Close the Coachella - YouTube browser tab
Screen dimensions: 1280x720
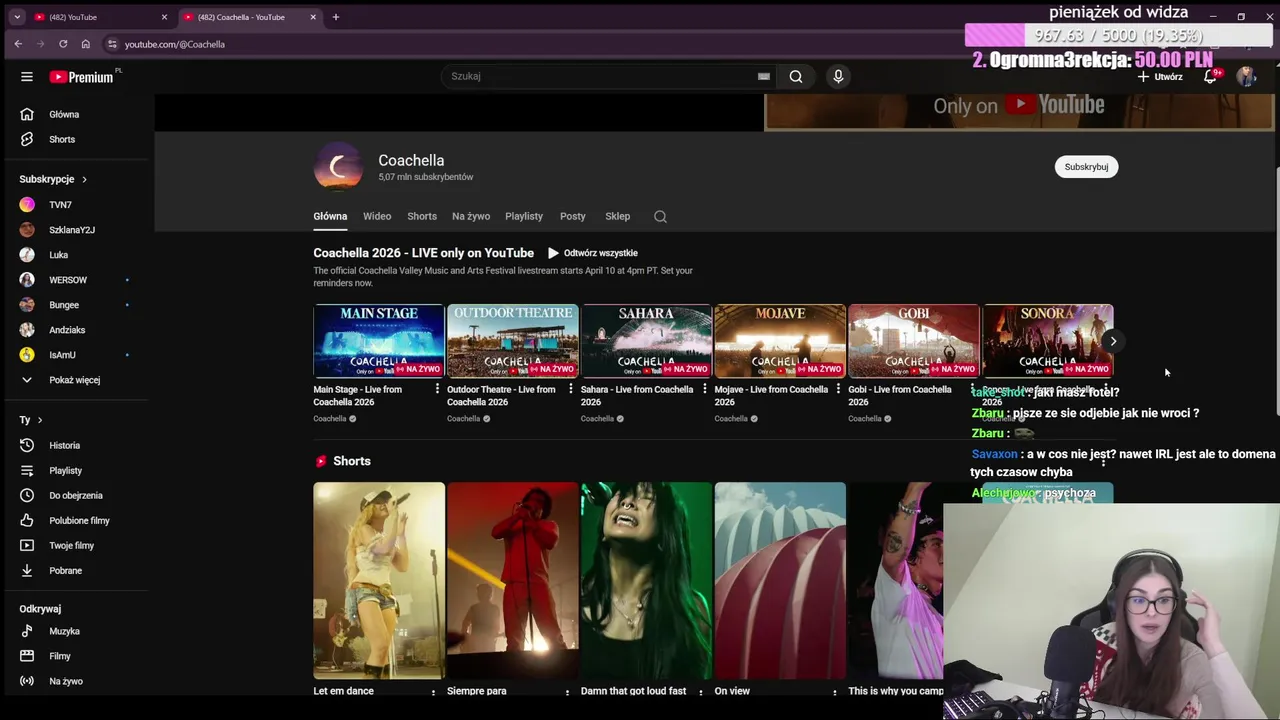click(313, 17)
